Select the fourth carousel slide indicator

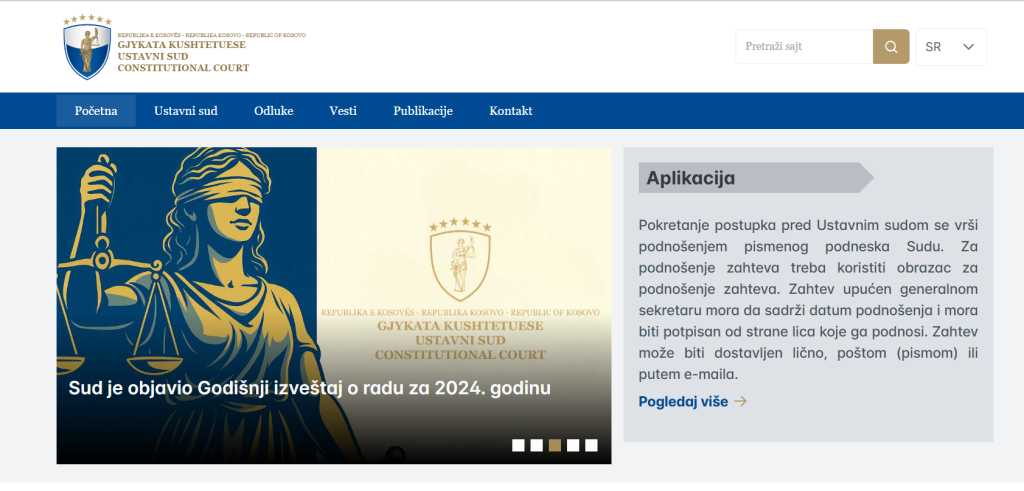(573, 445)
